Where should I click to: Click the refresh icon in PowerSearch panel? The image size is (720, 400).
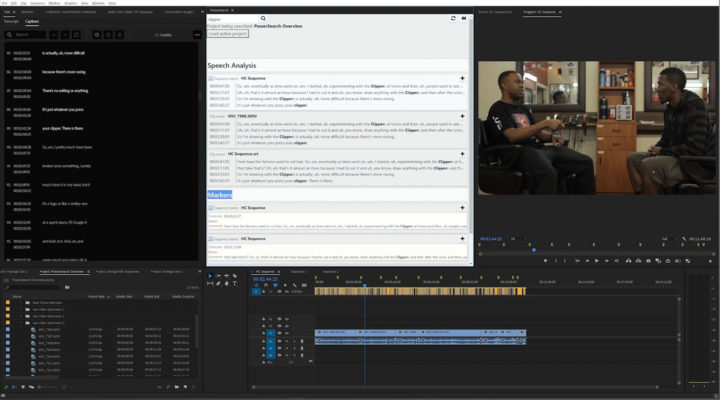(453, 18)
